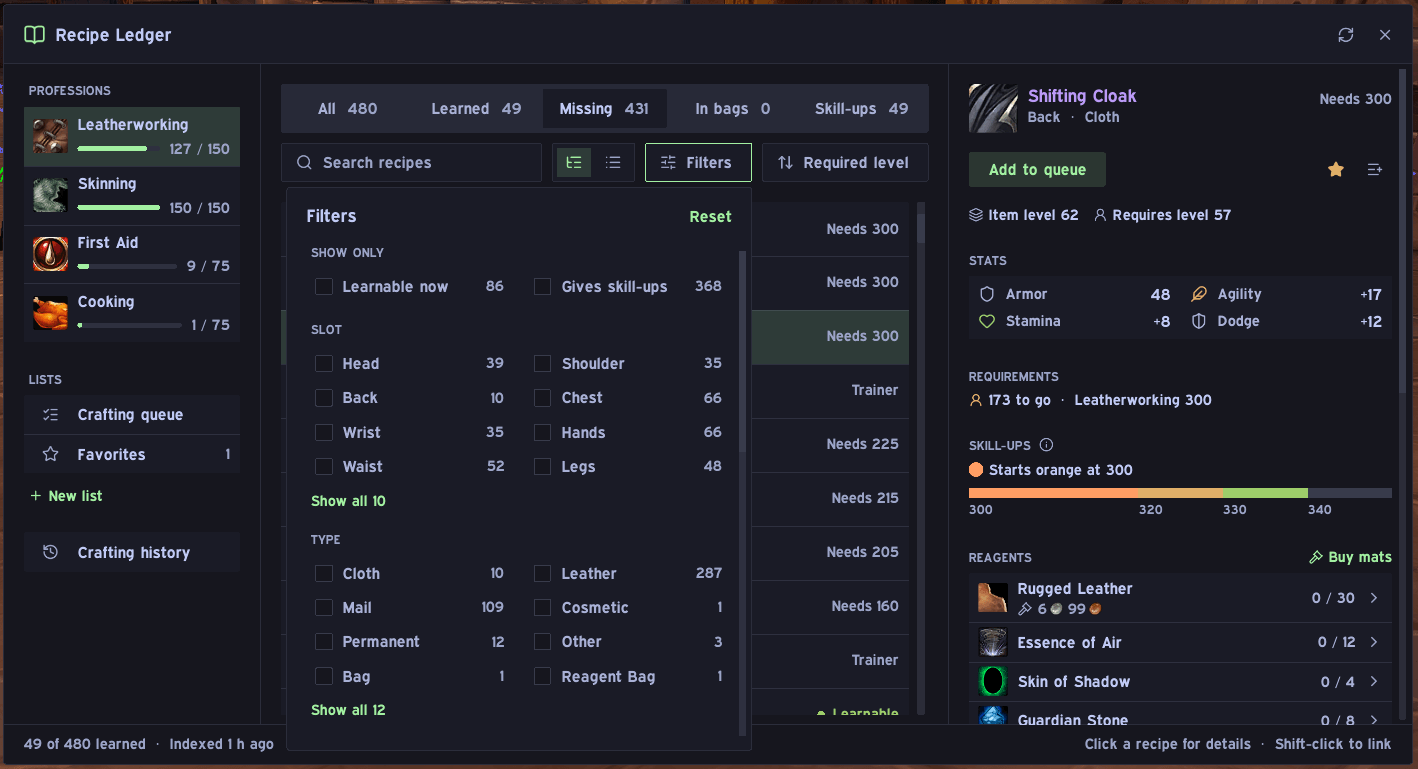Click the Recipe Ledger book icon

pos(35,35)
